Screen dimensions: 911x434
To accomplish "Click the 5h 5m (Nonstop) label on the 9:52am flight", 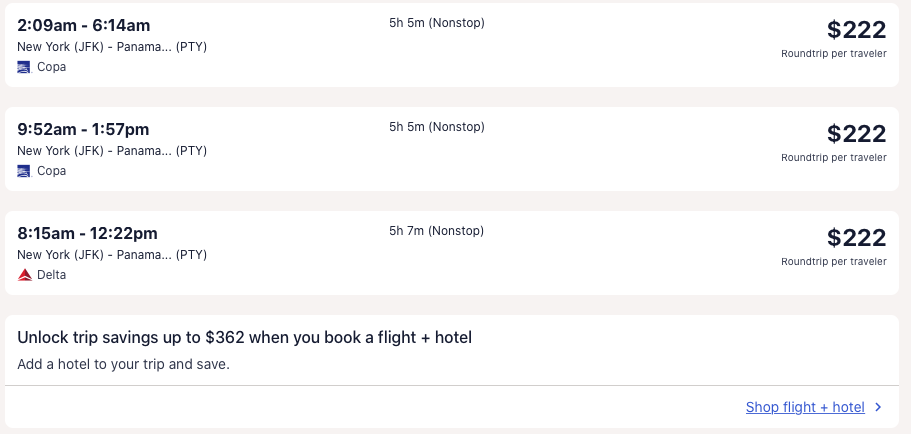I will pos(436,127).
